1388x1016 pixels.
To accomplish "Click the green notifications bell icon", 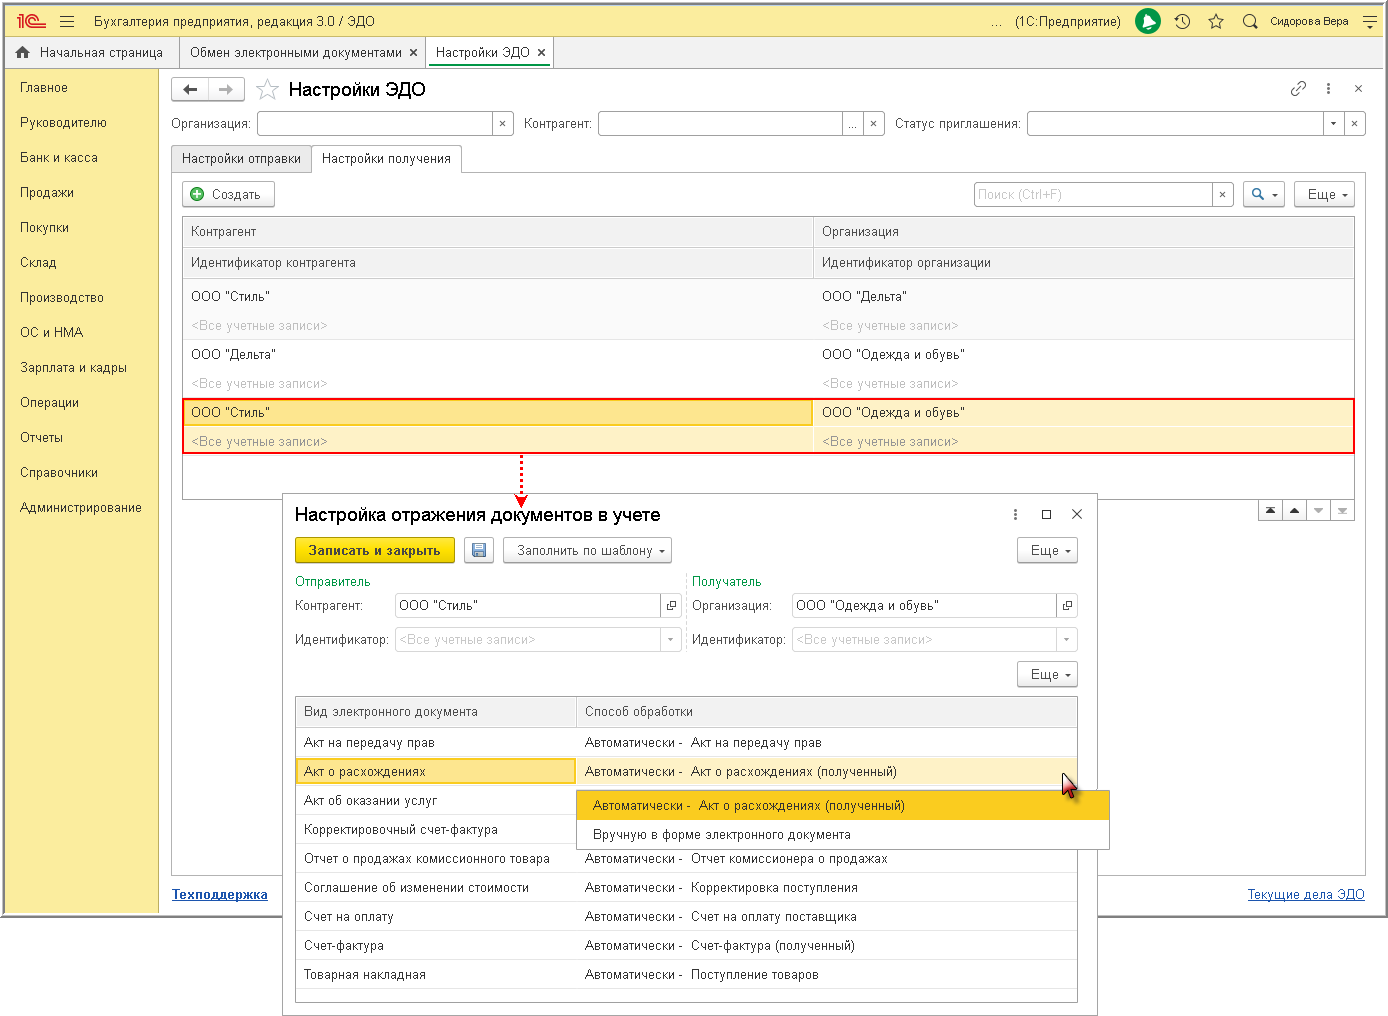I will click(1148, 21).
